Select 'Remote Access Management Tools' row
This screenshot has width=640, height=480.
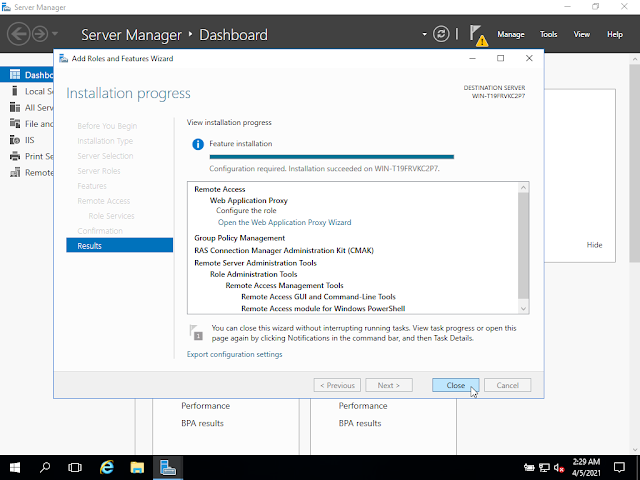284,285
